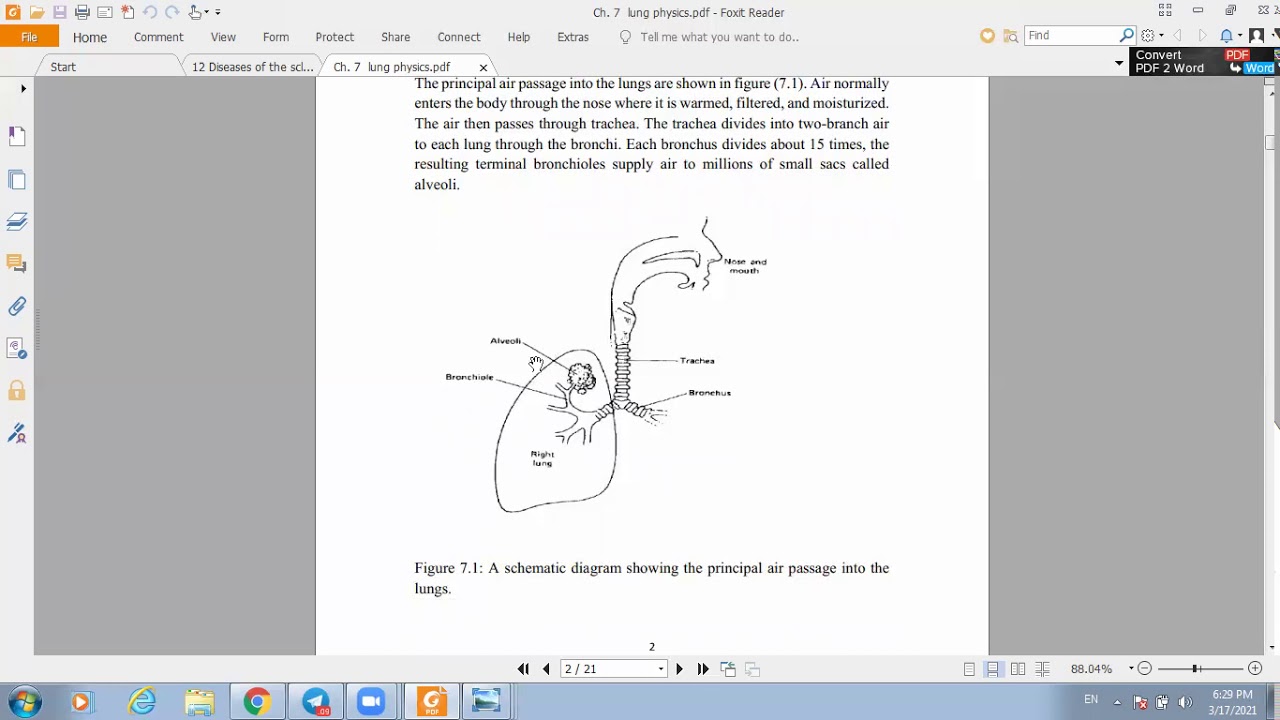Click the heart favorites icon
This screenshot has height=720, width=1280.
tap(987, 36)
